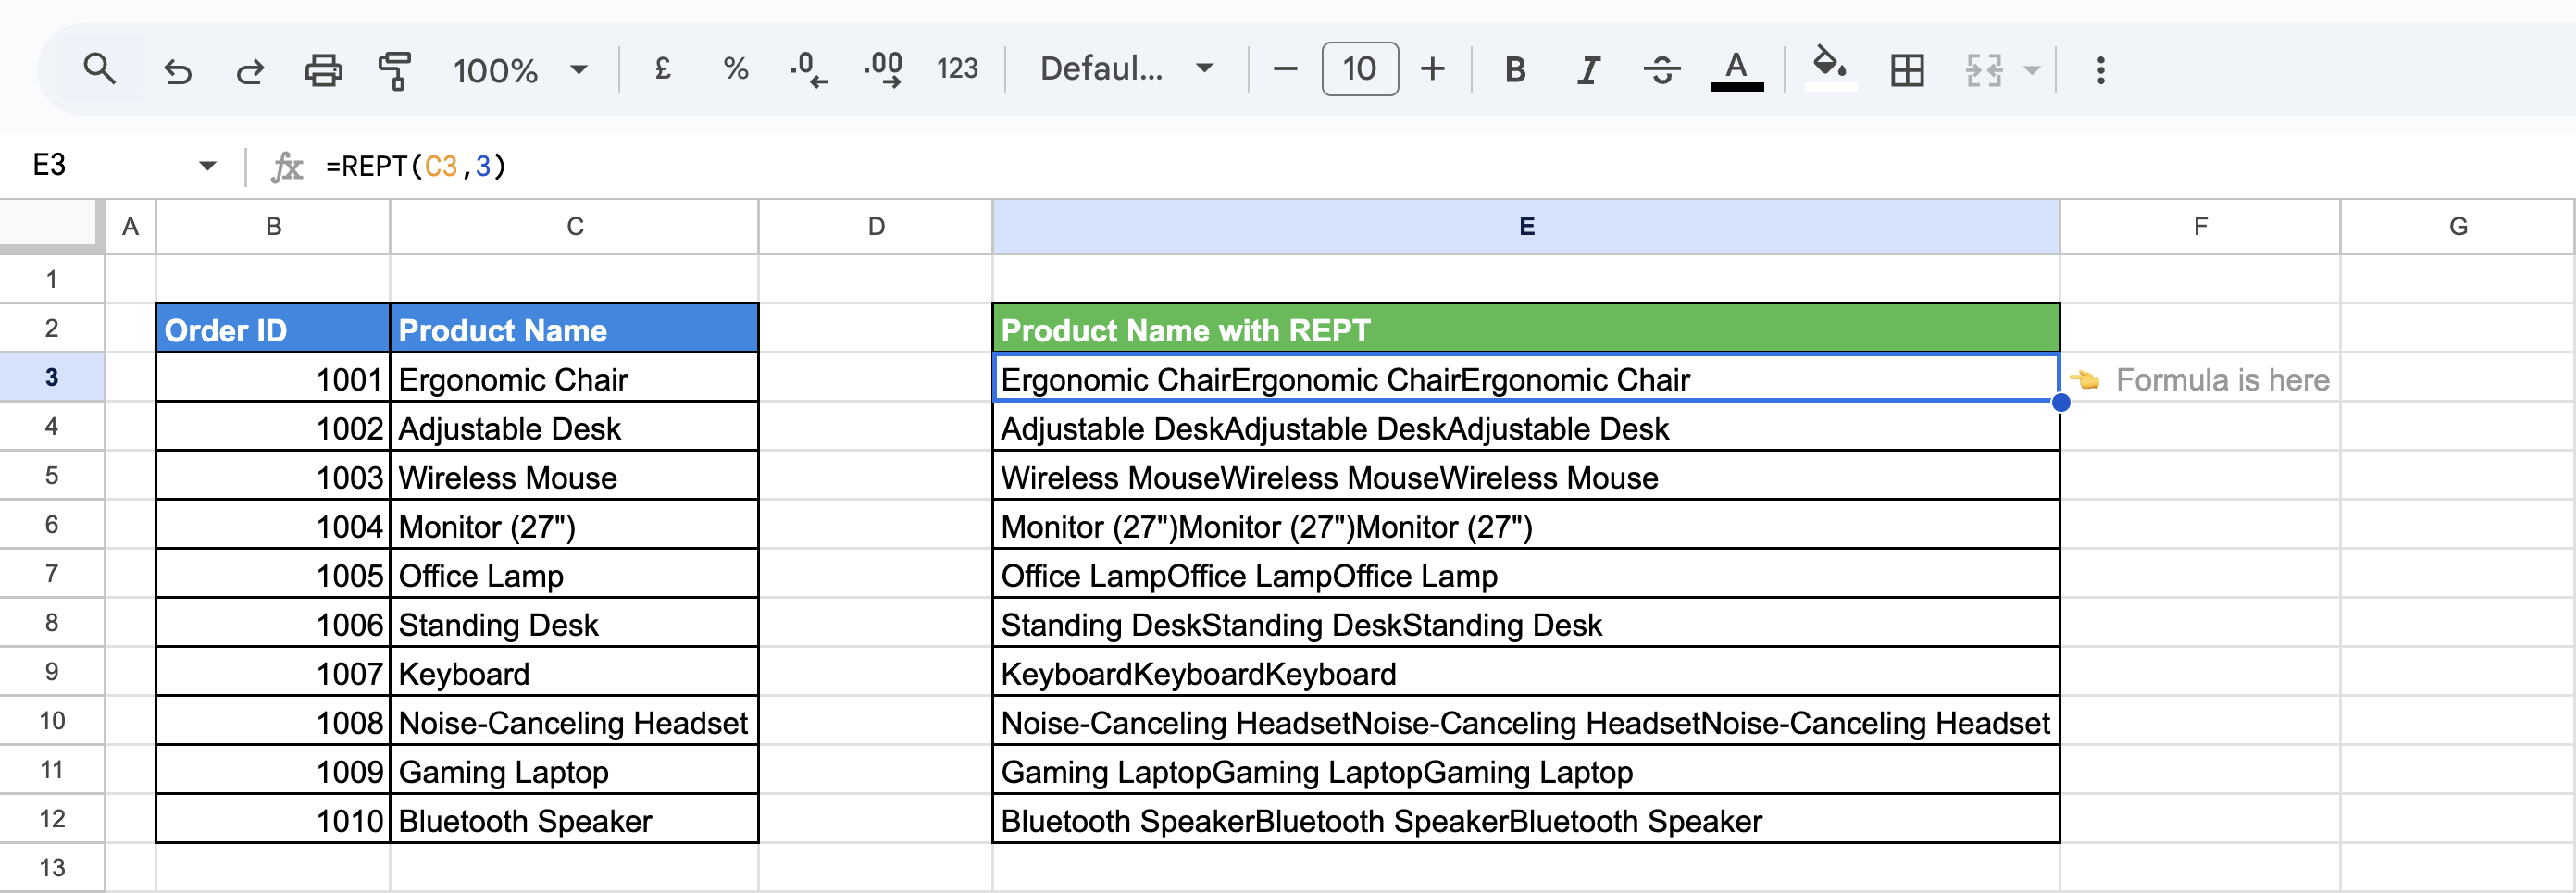Viewport: 2576px width, 893px height.
Task: Select cell containing 1001
Action: 273,378
